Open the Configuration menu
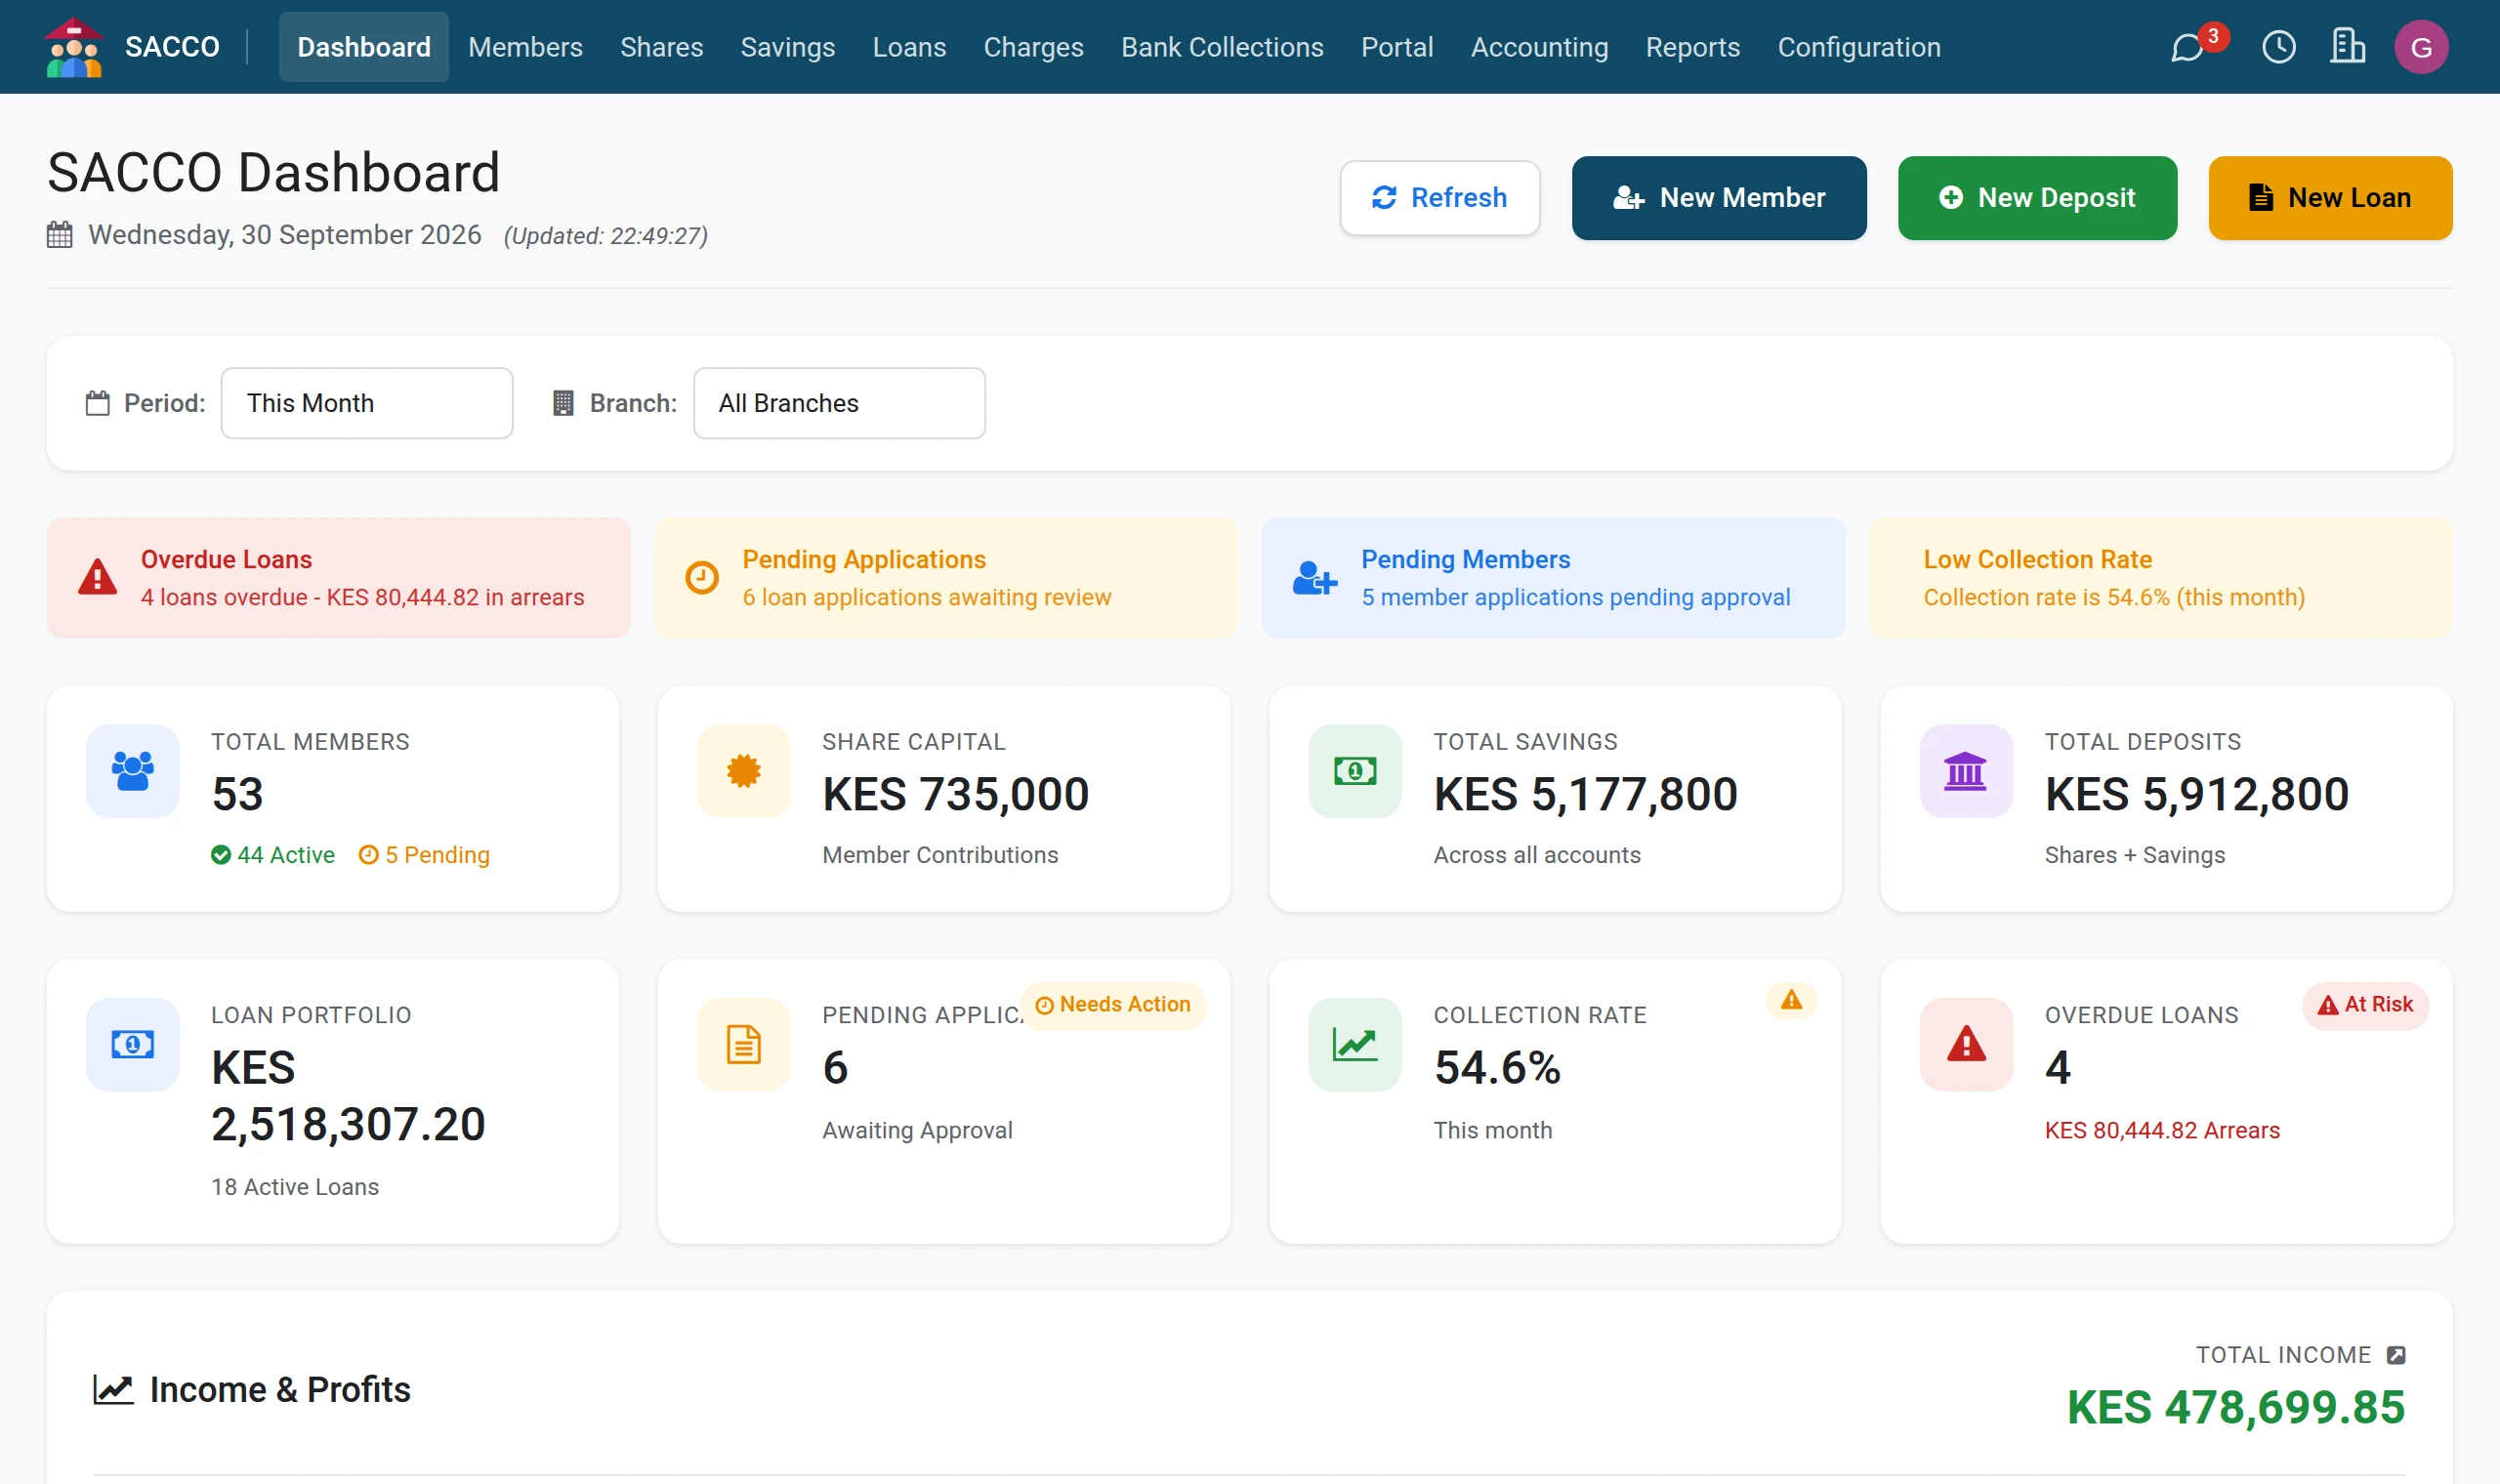 [1858, 47]
